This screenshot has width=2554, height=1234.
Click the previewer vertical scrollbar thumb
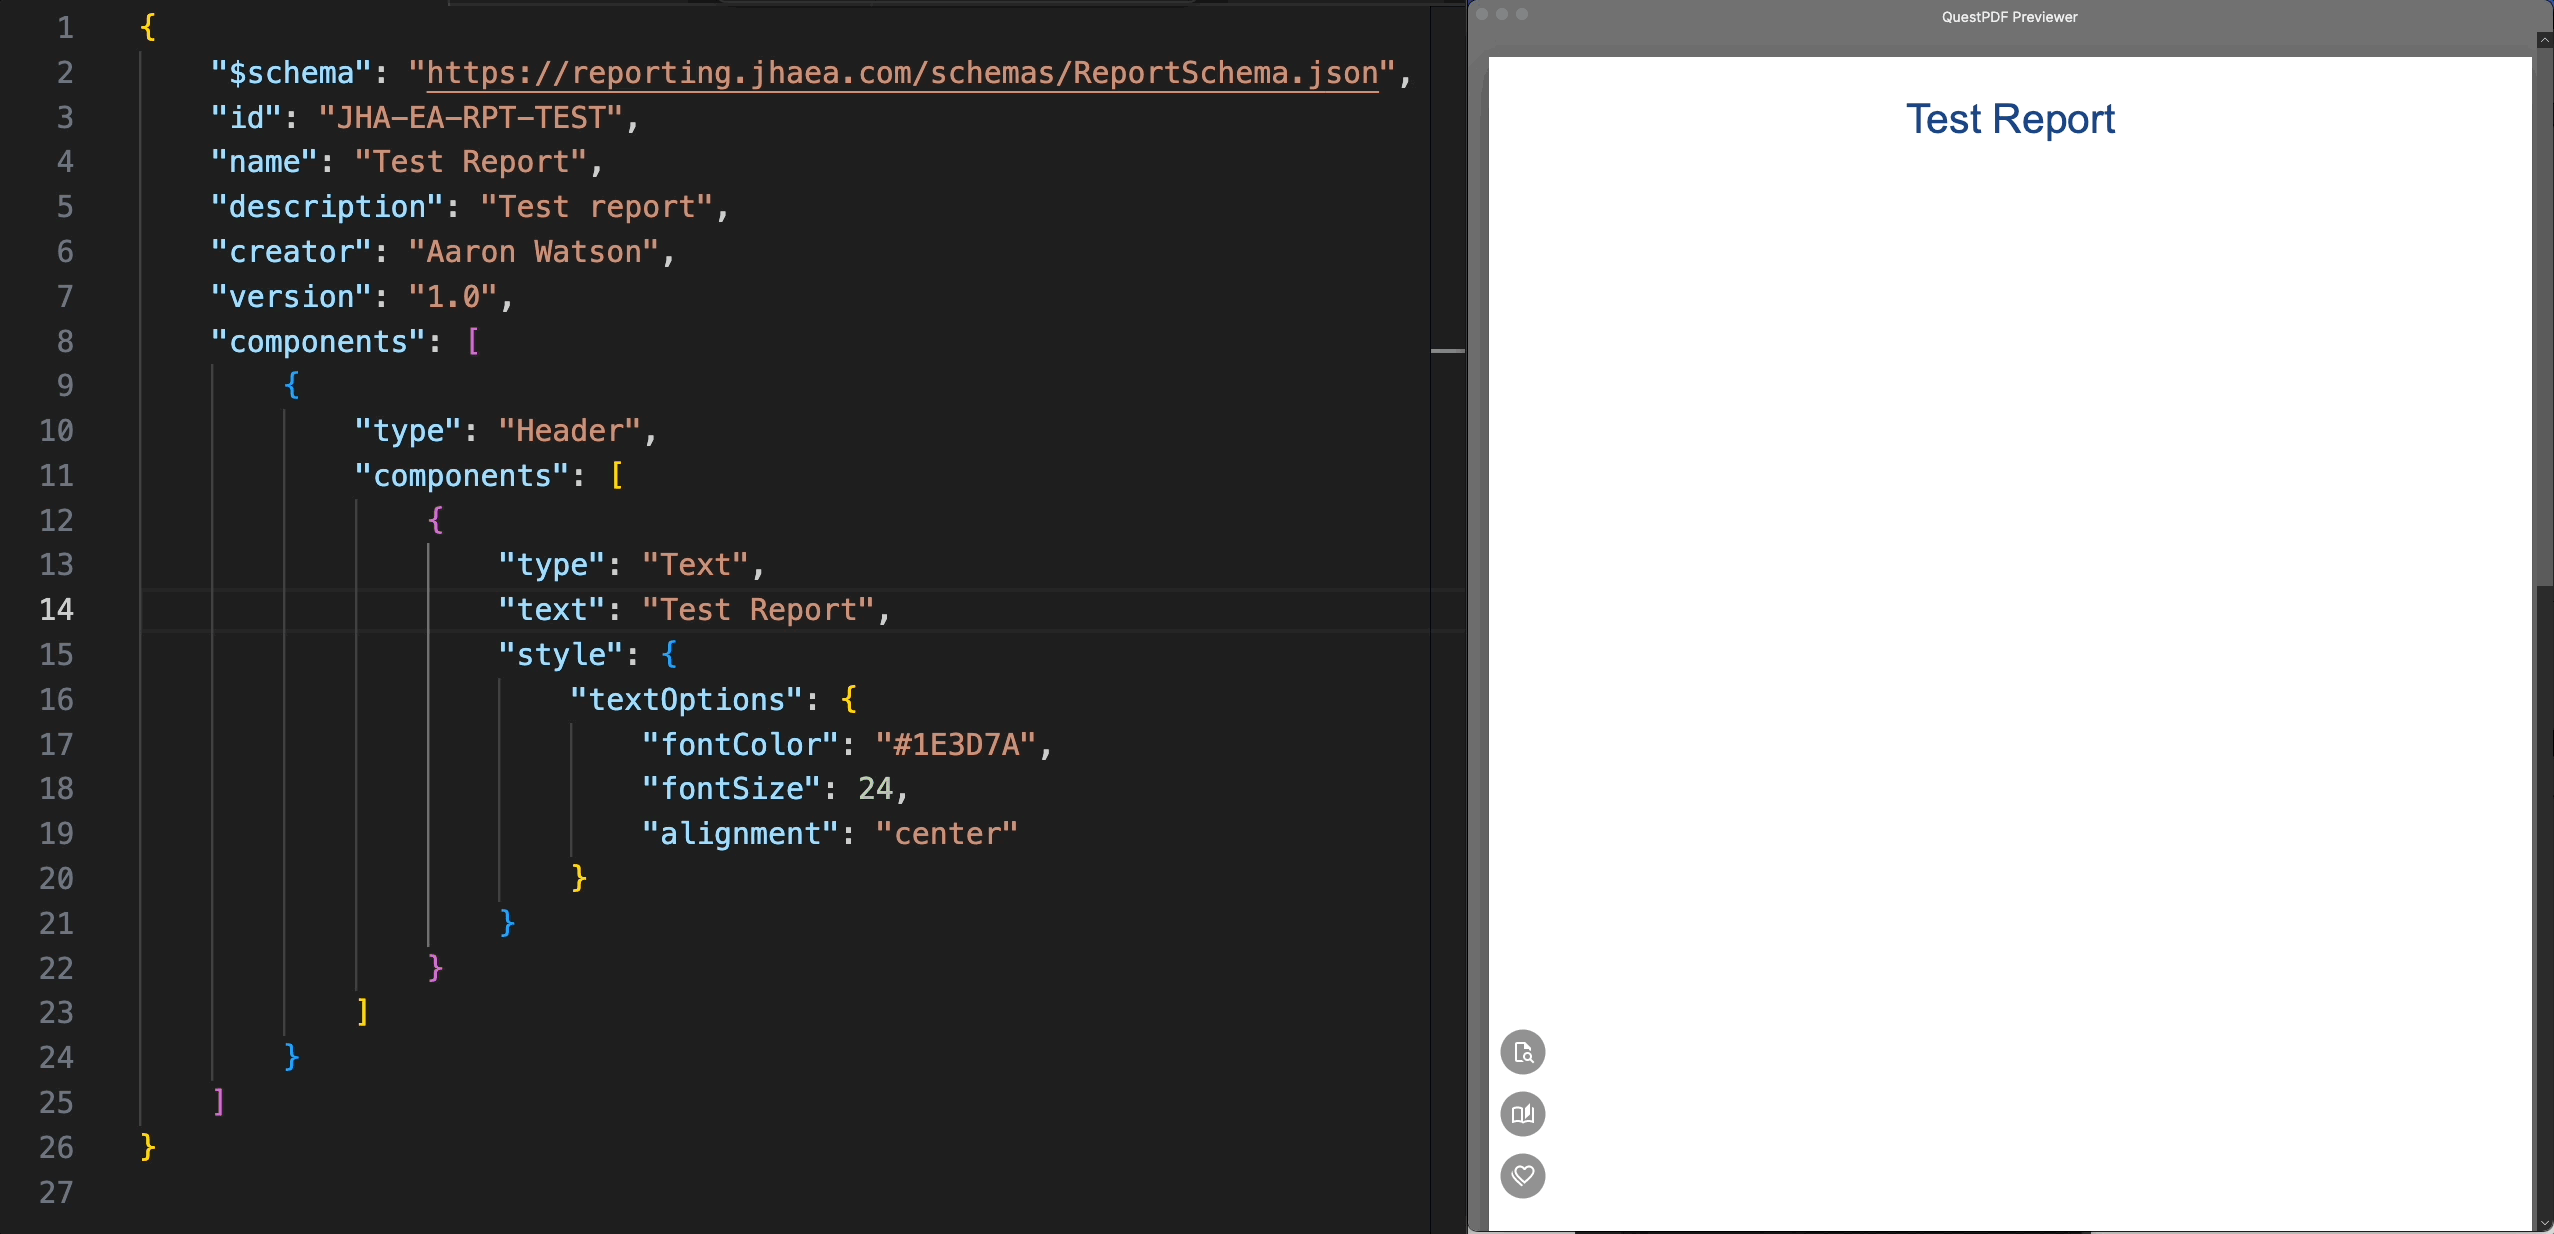coord(2544,315)
